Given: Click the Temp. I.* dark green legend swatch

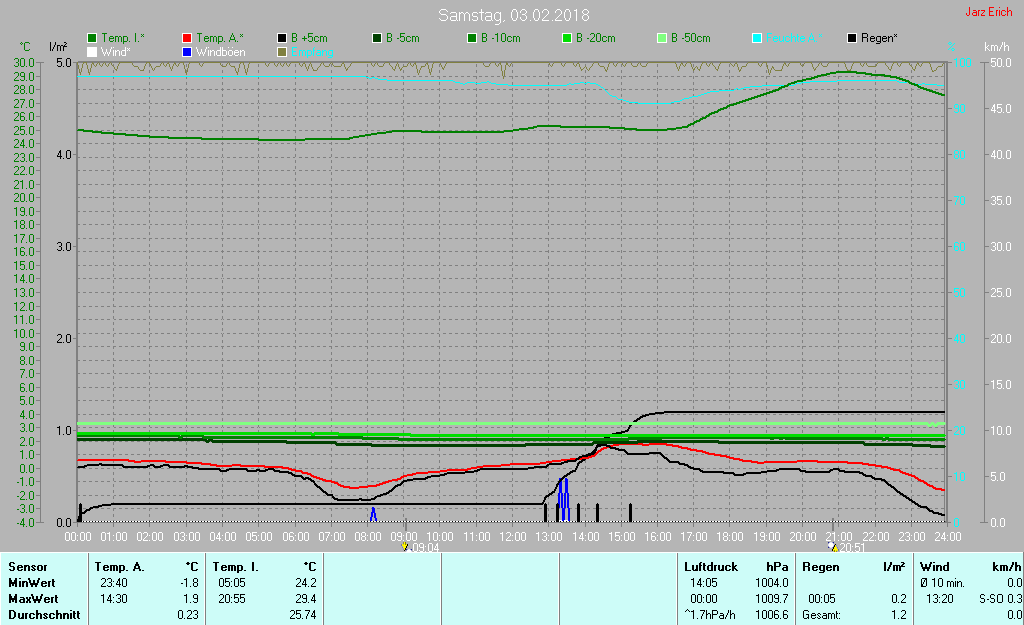Looking at the screenshot, I should [x=92, y=38].
